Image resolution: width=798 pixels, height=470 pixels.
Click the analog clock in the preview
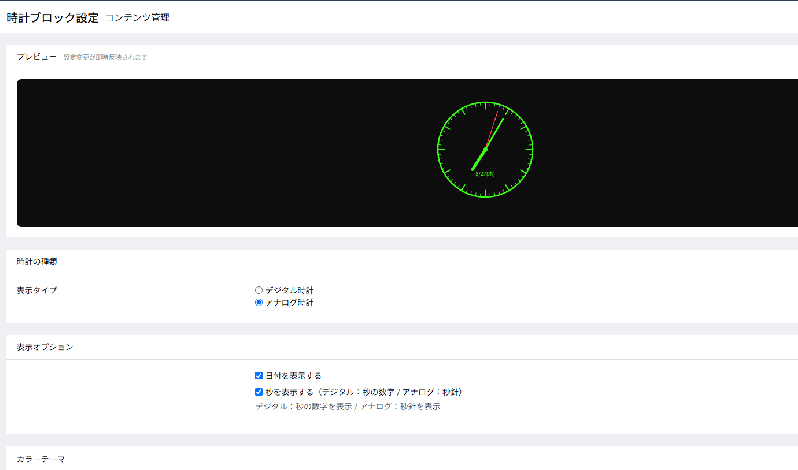[x=485, y=150]
